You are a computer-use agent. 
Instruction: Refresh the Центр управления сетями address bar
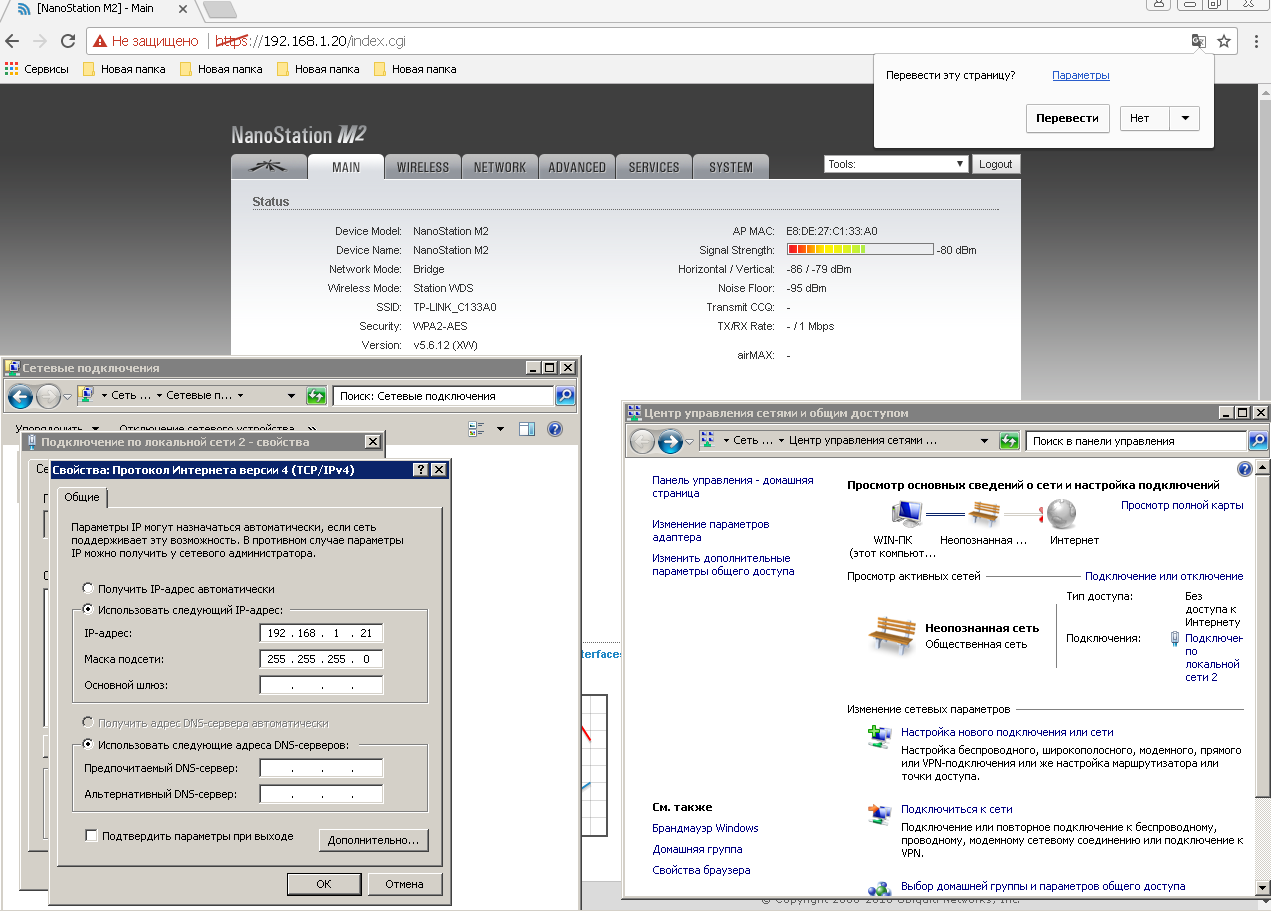(1009, 440)
